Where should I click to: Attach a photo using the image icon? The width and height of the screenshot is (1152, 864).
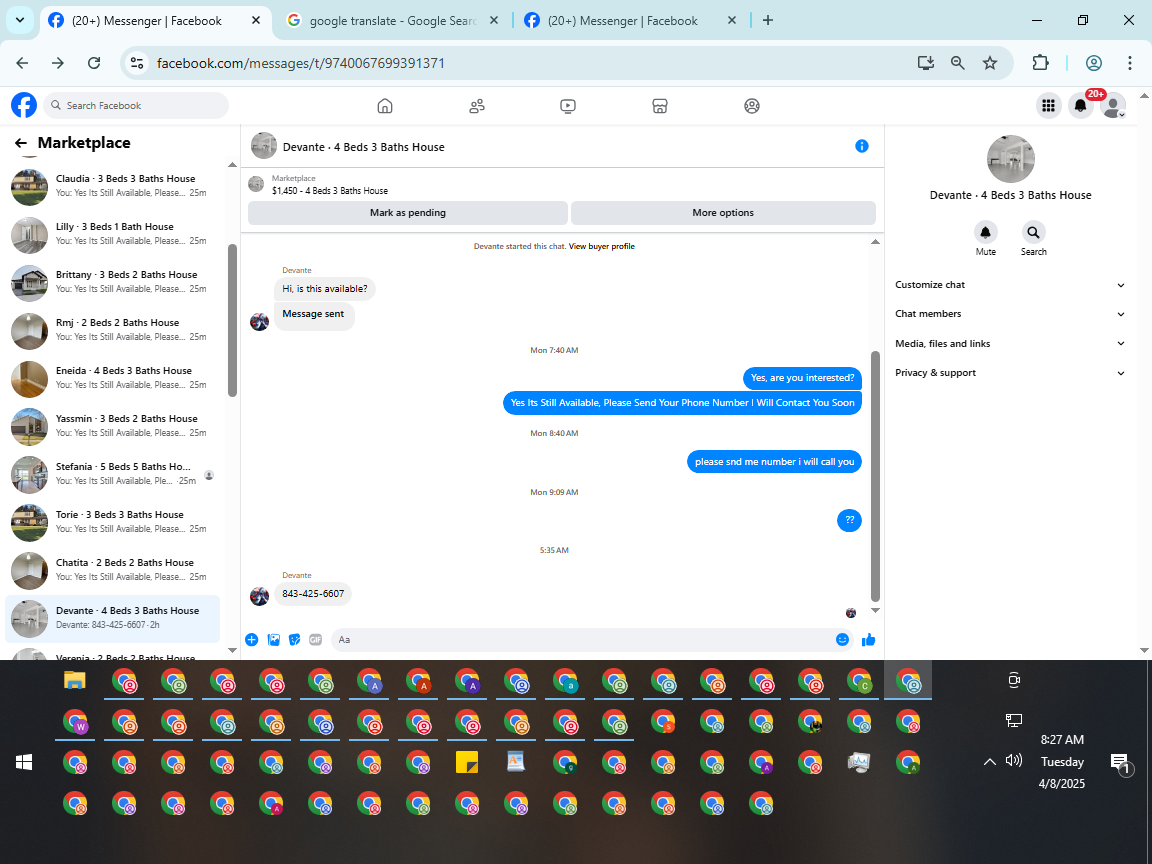[273, 640]
